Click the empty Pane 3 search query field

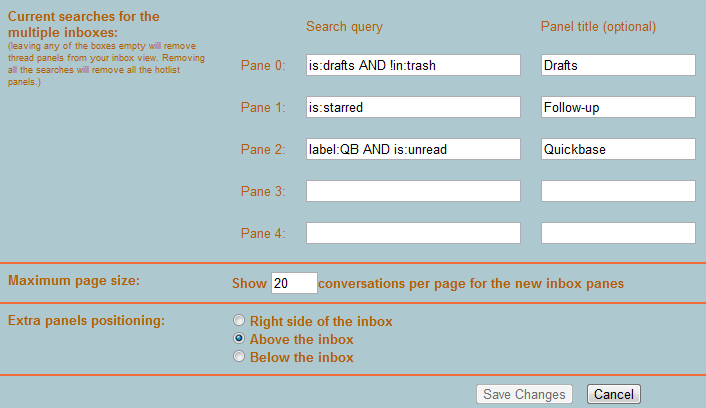click(413, 191)
